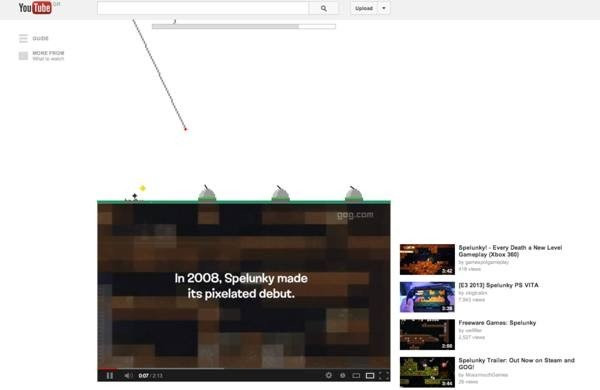600x390 pixels.
Task: Select the More From channel thumbnail icon
Action: pos(23,56)
